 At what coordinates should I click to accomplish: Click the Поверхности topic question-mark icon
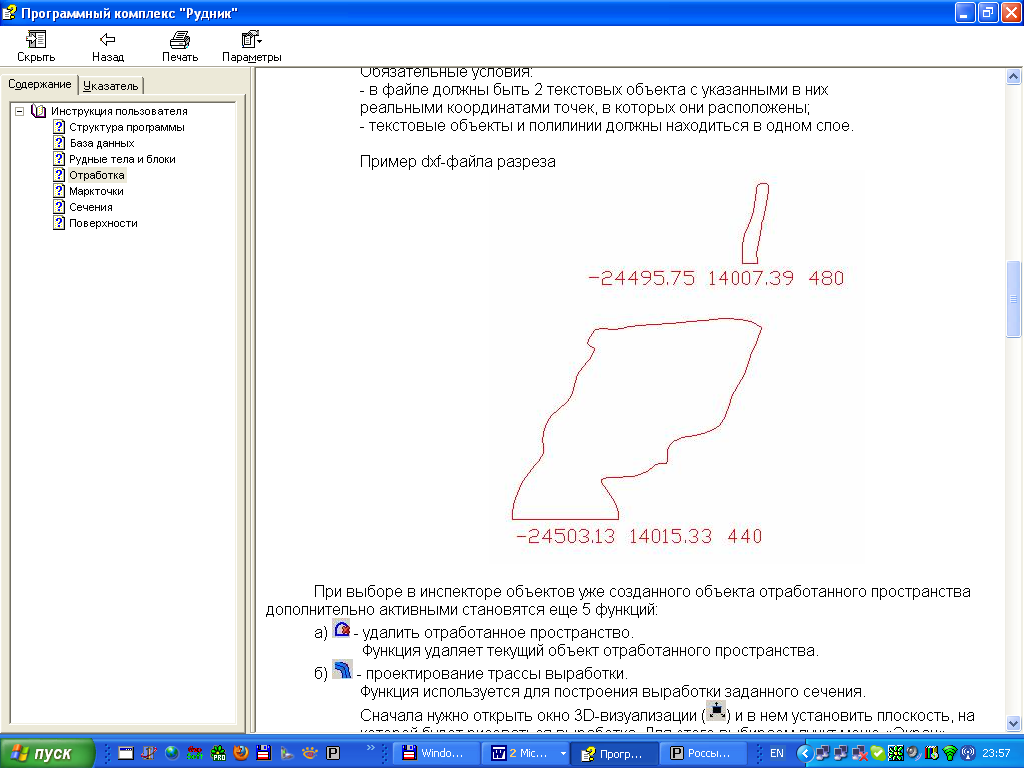click(59, 223)
